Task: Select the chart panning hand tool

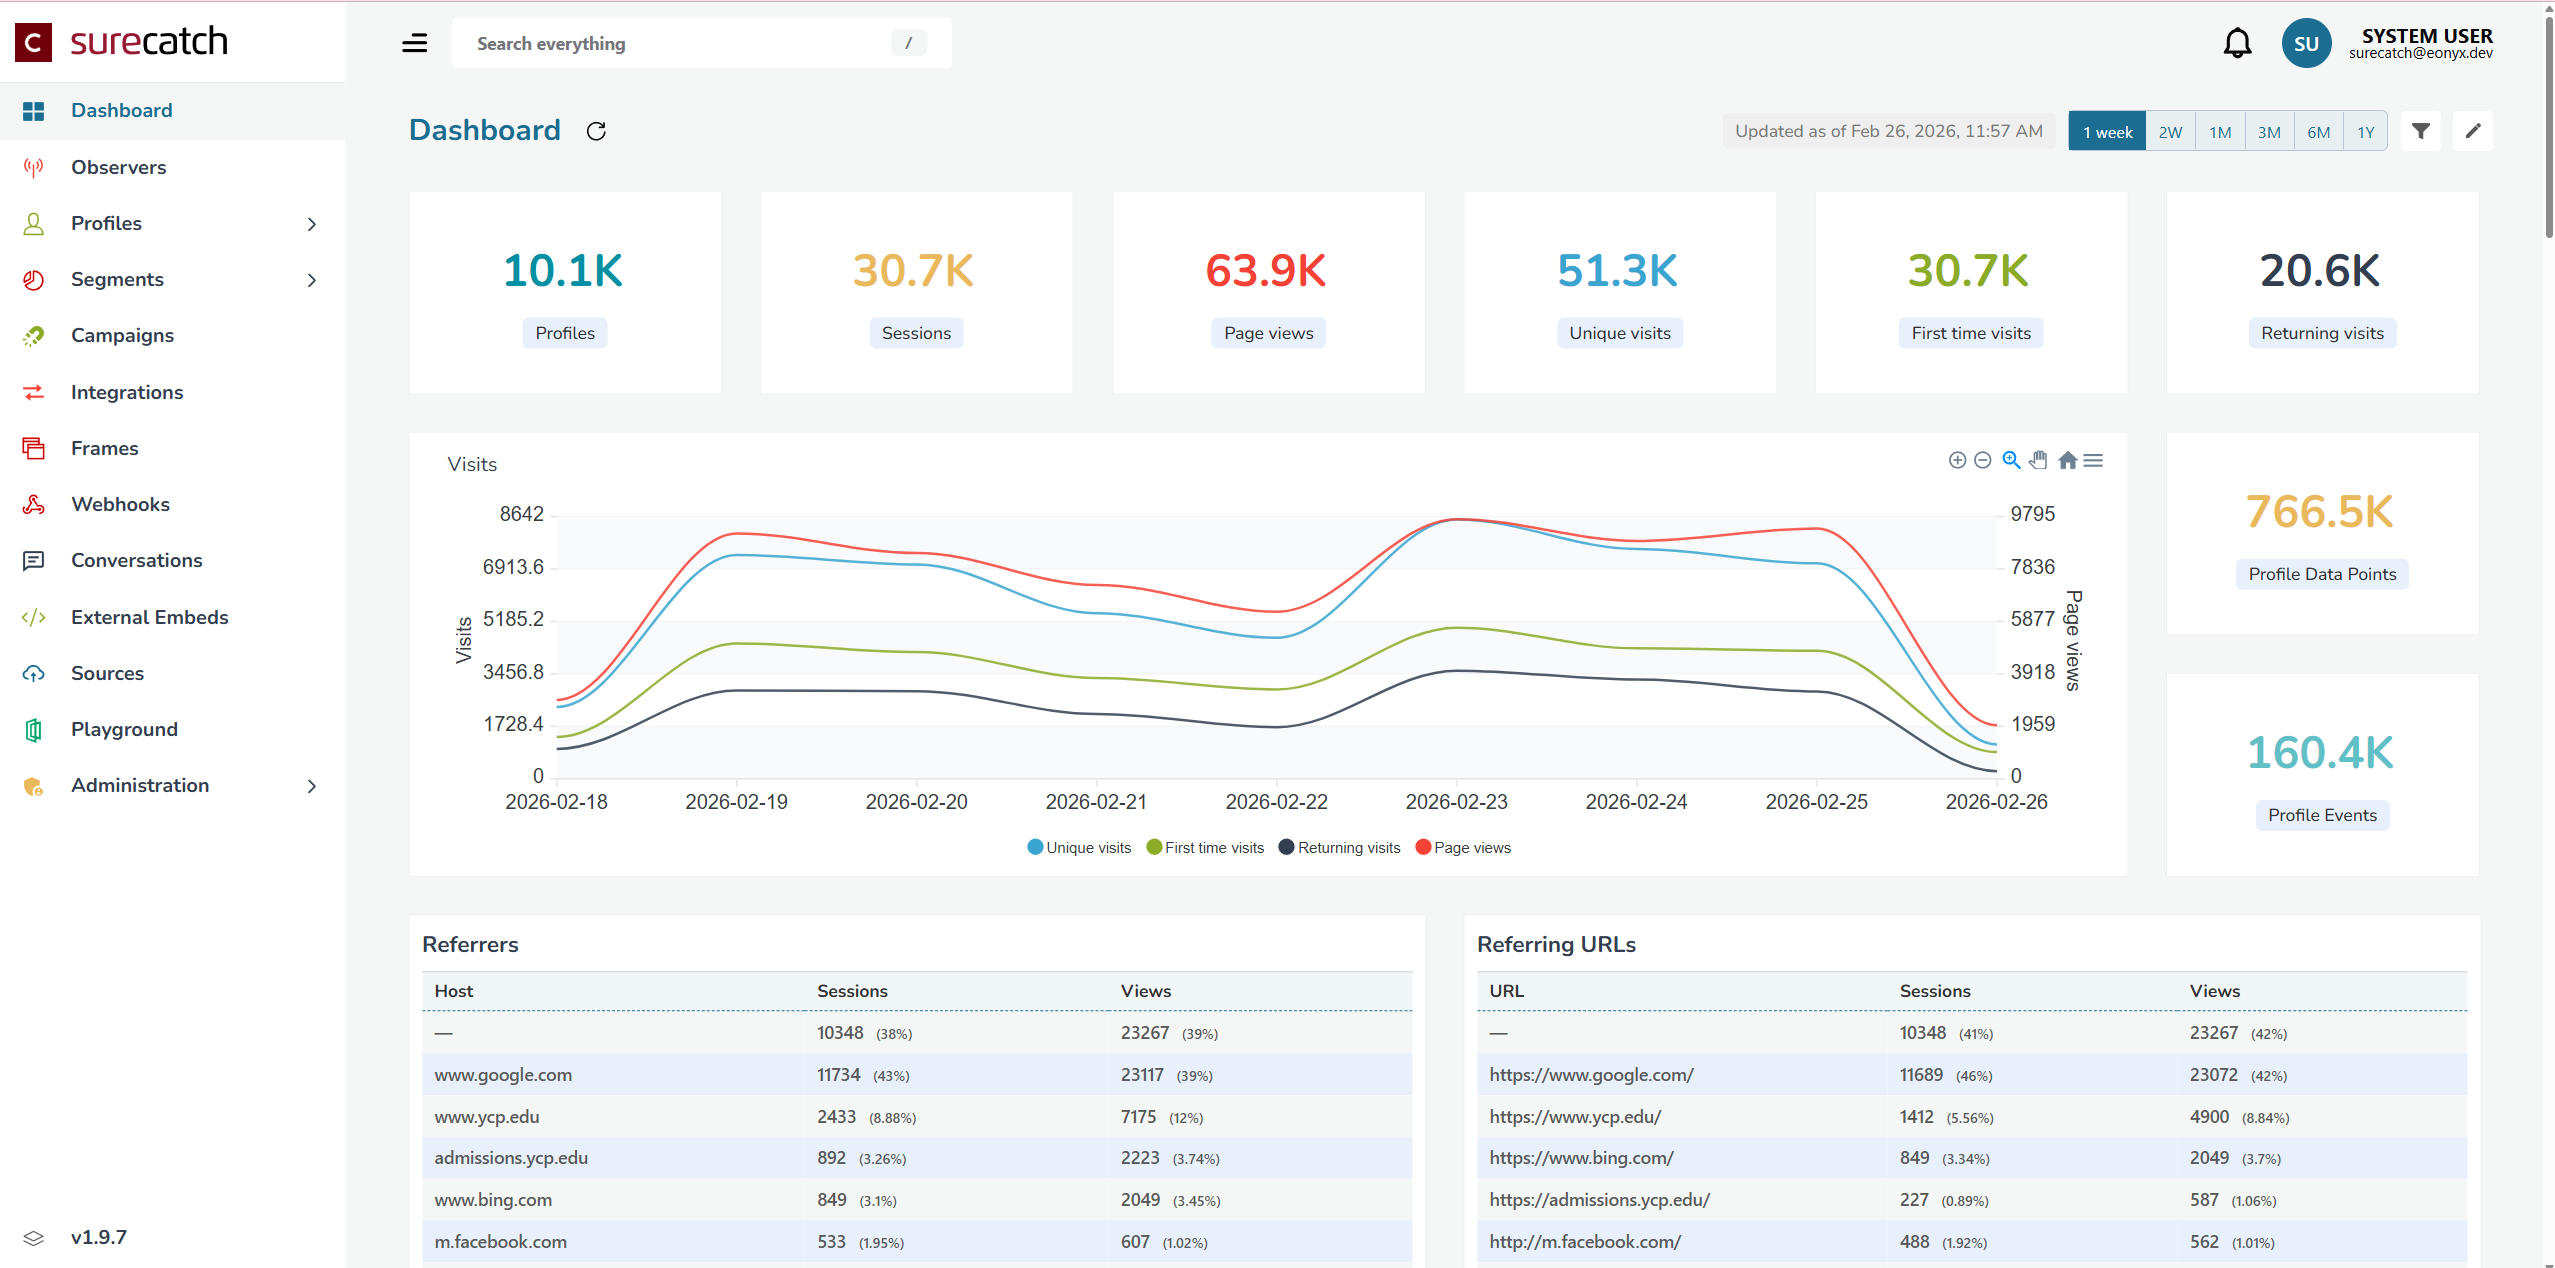Action: 2039,460
